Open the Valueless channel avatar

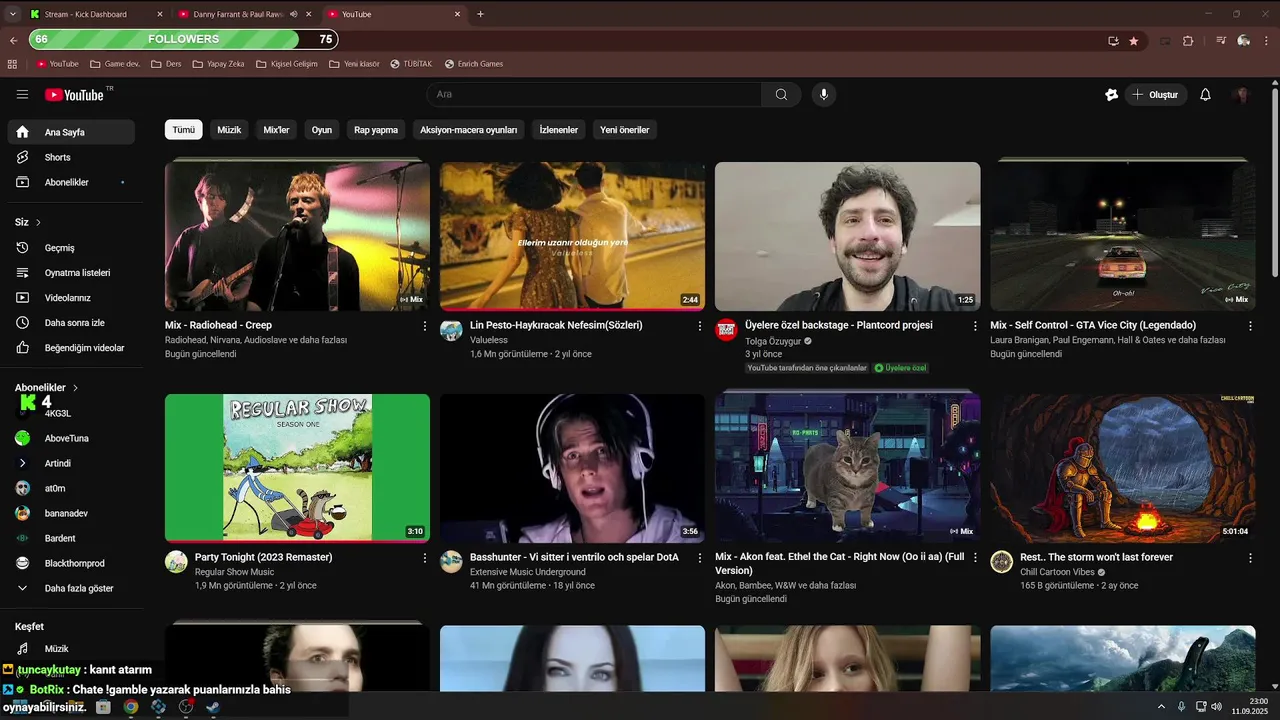tap(451, 331)
